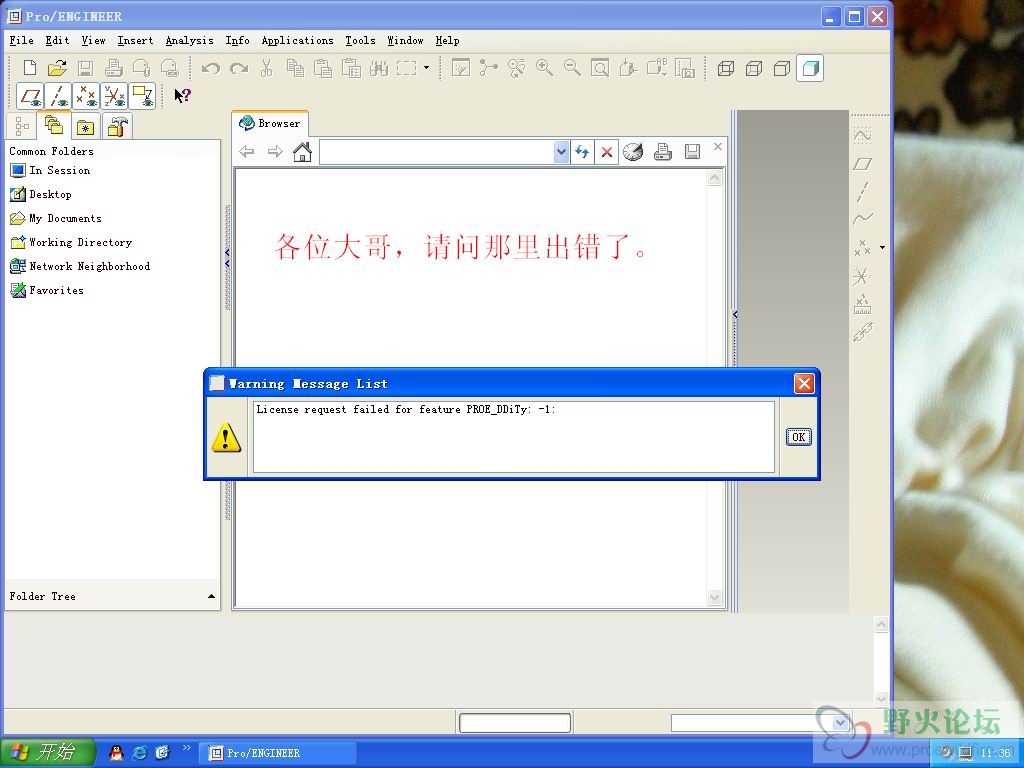Switch to the Favorites navigator tab

click(x=86, y=126)
